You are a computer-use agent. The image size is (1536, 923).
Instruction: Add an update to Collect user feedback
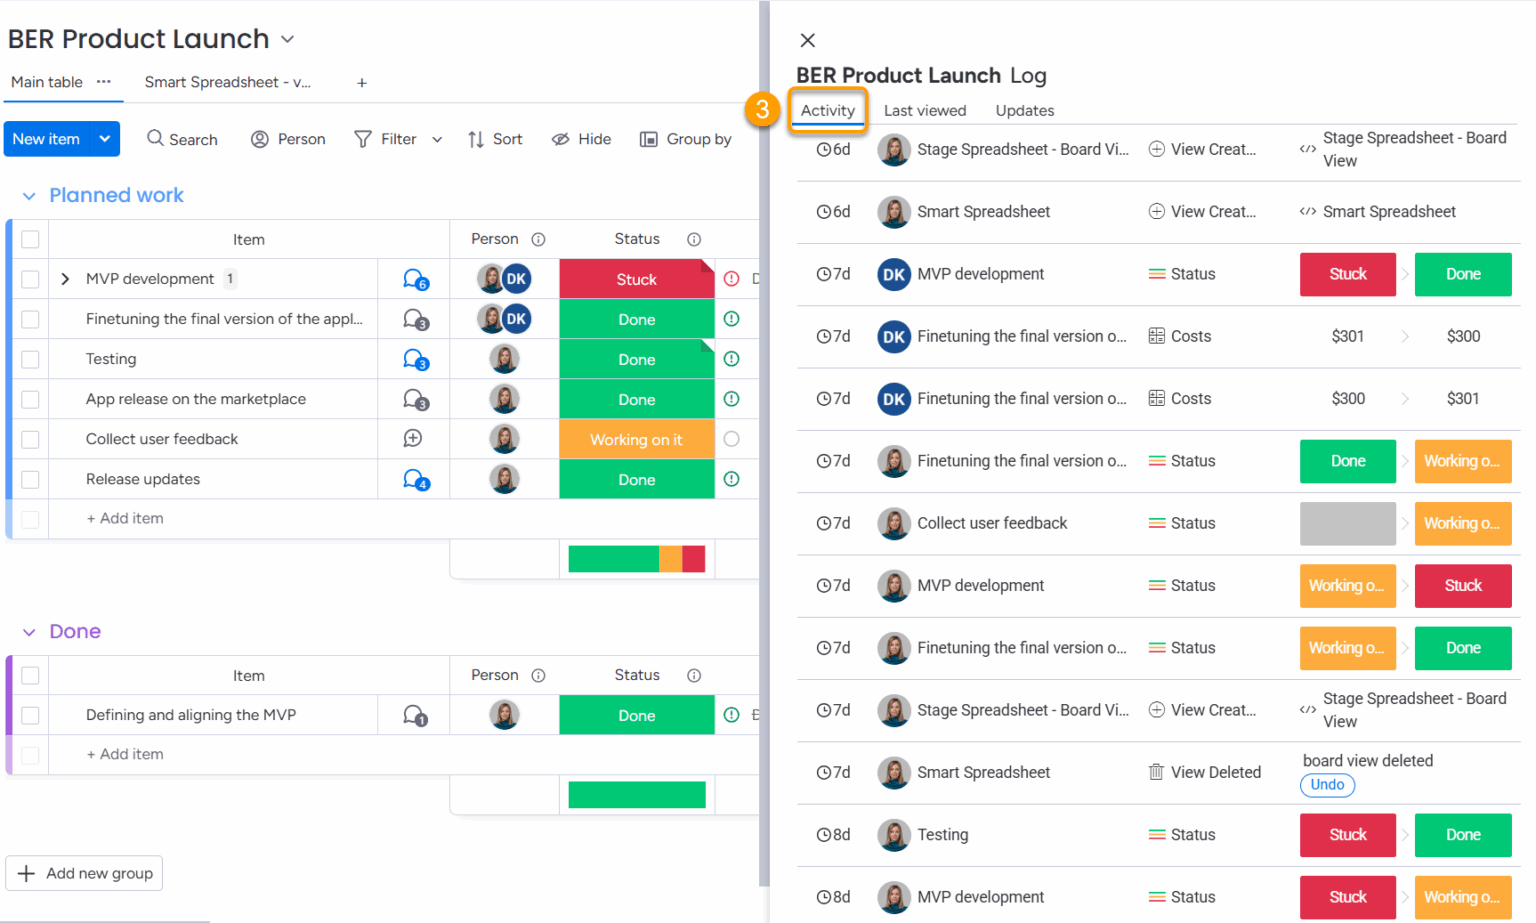[413, 439]
